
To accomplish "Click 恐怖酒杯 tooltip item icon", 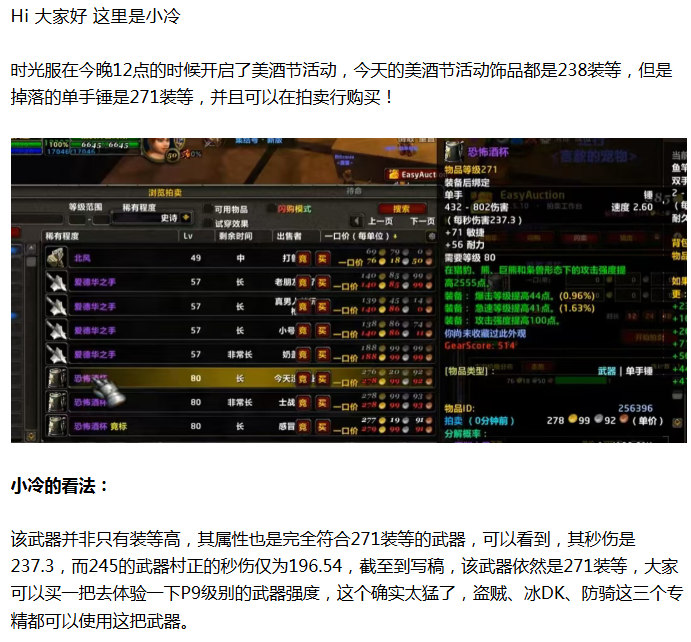I will [x=454, y=152].
